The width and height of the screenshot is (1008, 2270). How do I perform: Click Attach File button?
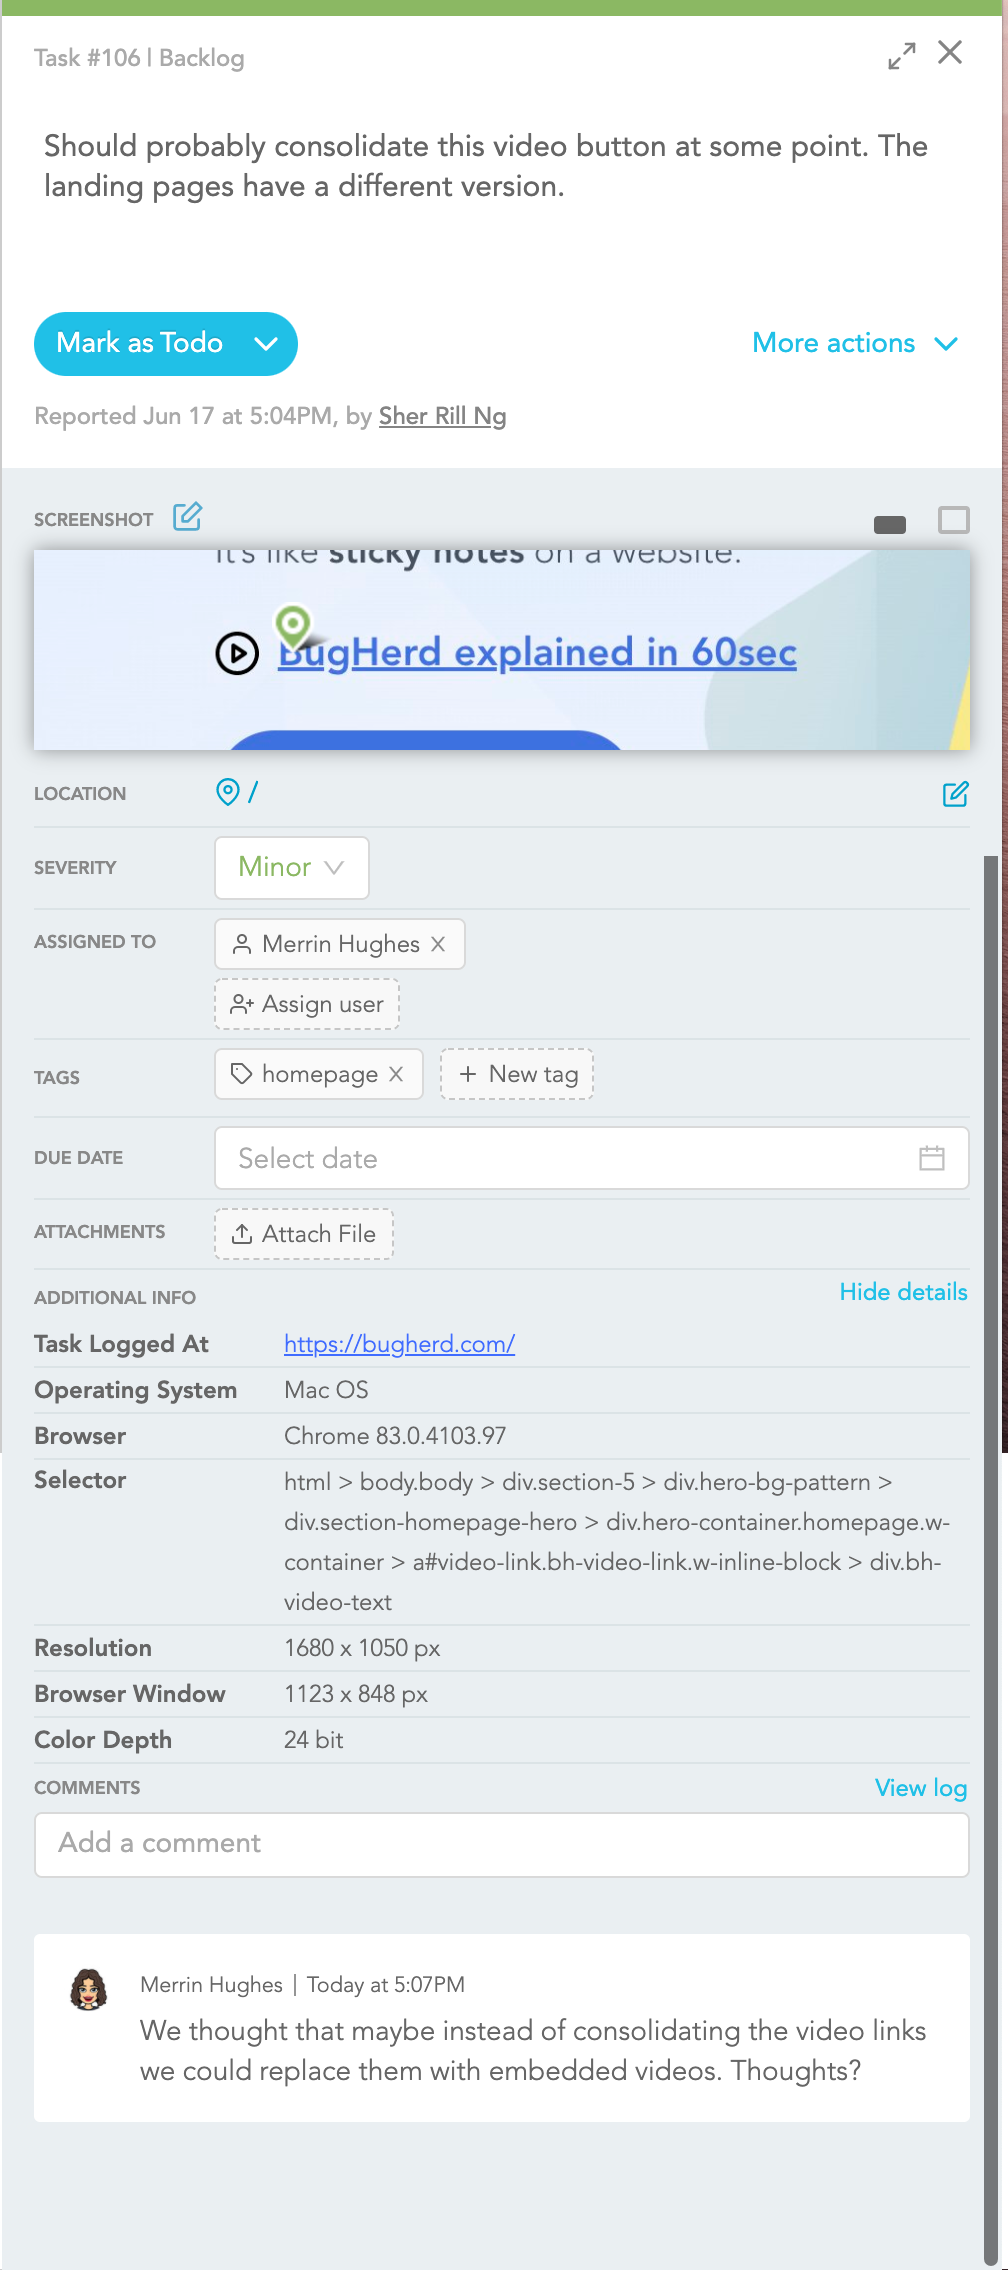(304, 1234)
